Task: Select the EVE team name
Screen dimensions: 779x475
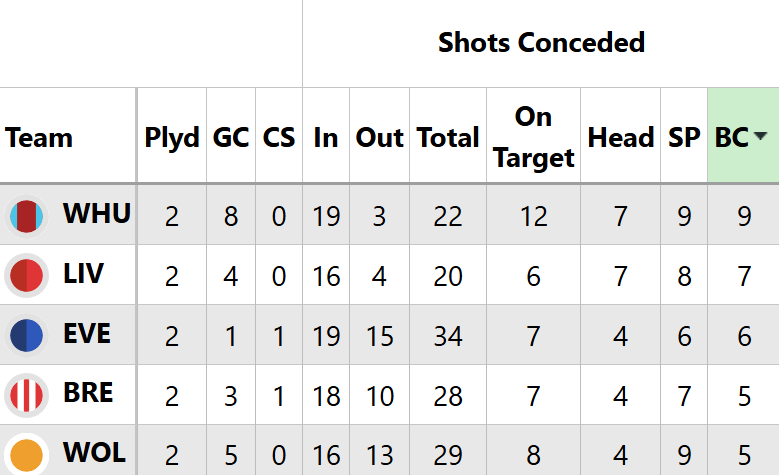Action: (87, 334)
